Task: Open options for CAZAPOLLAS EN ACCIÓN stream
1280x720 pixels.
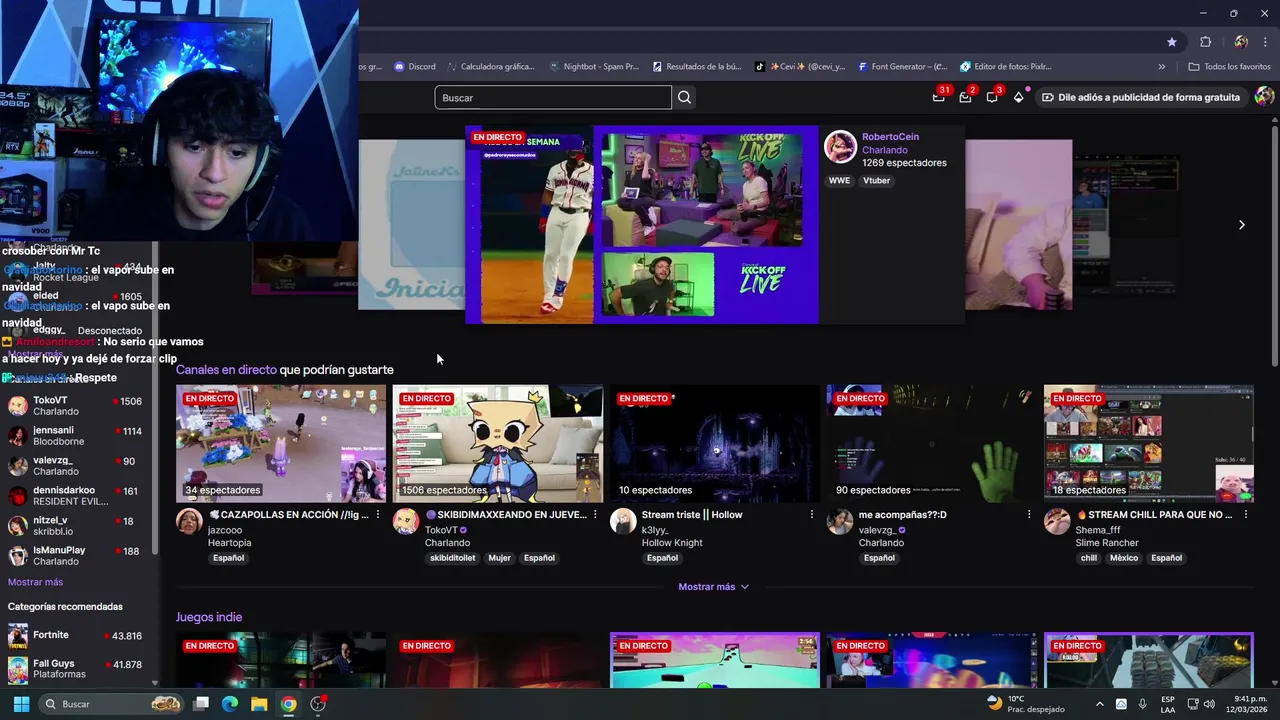Action: tap(377, 515)
